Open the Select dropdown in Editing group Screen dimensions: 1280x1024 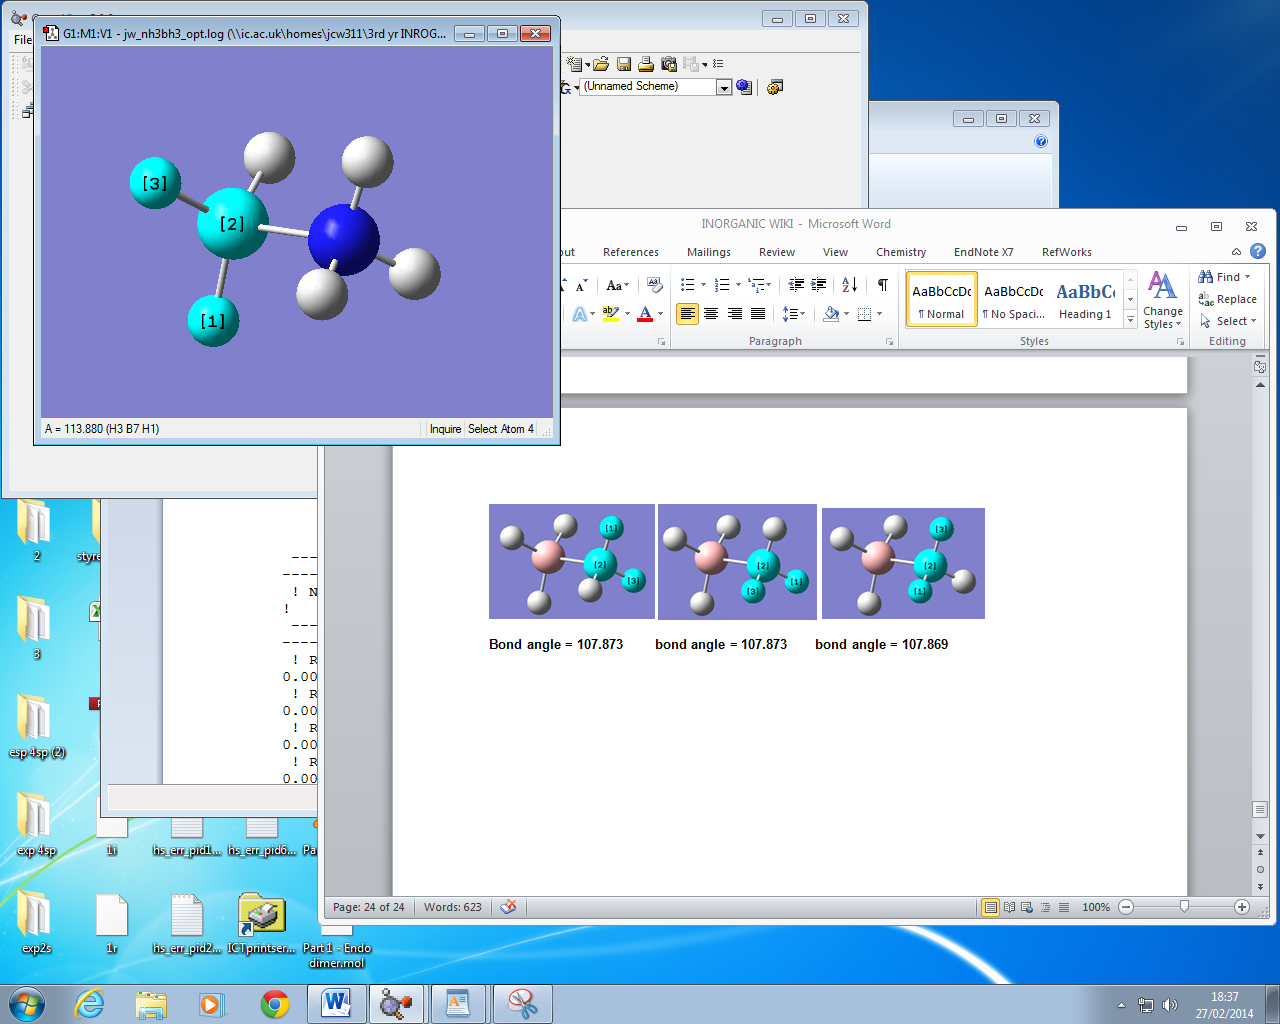pos(1228,321)
